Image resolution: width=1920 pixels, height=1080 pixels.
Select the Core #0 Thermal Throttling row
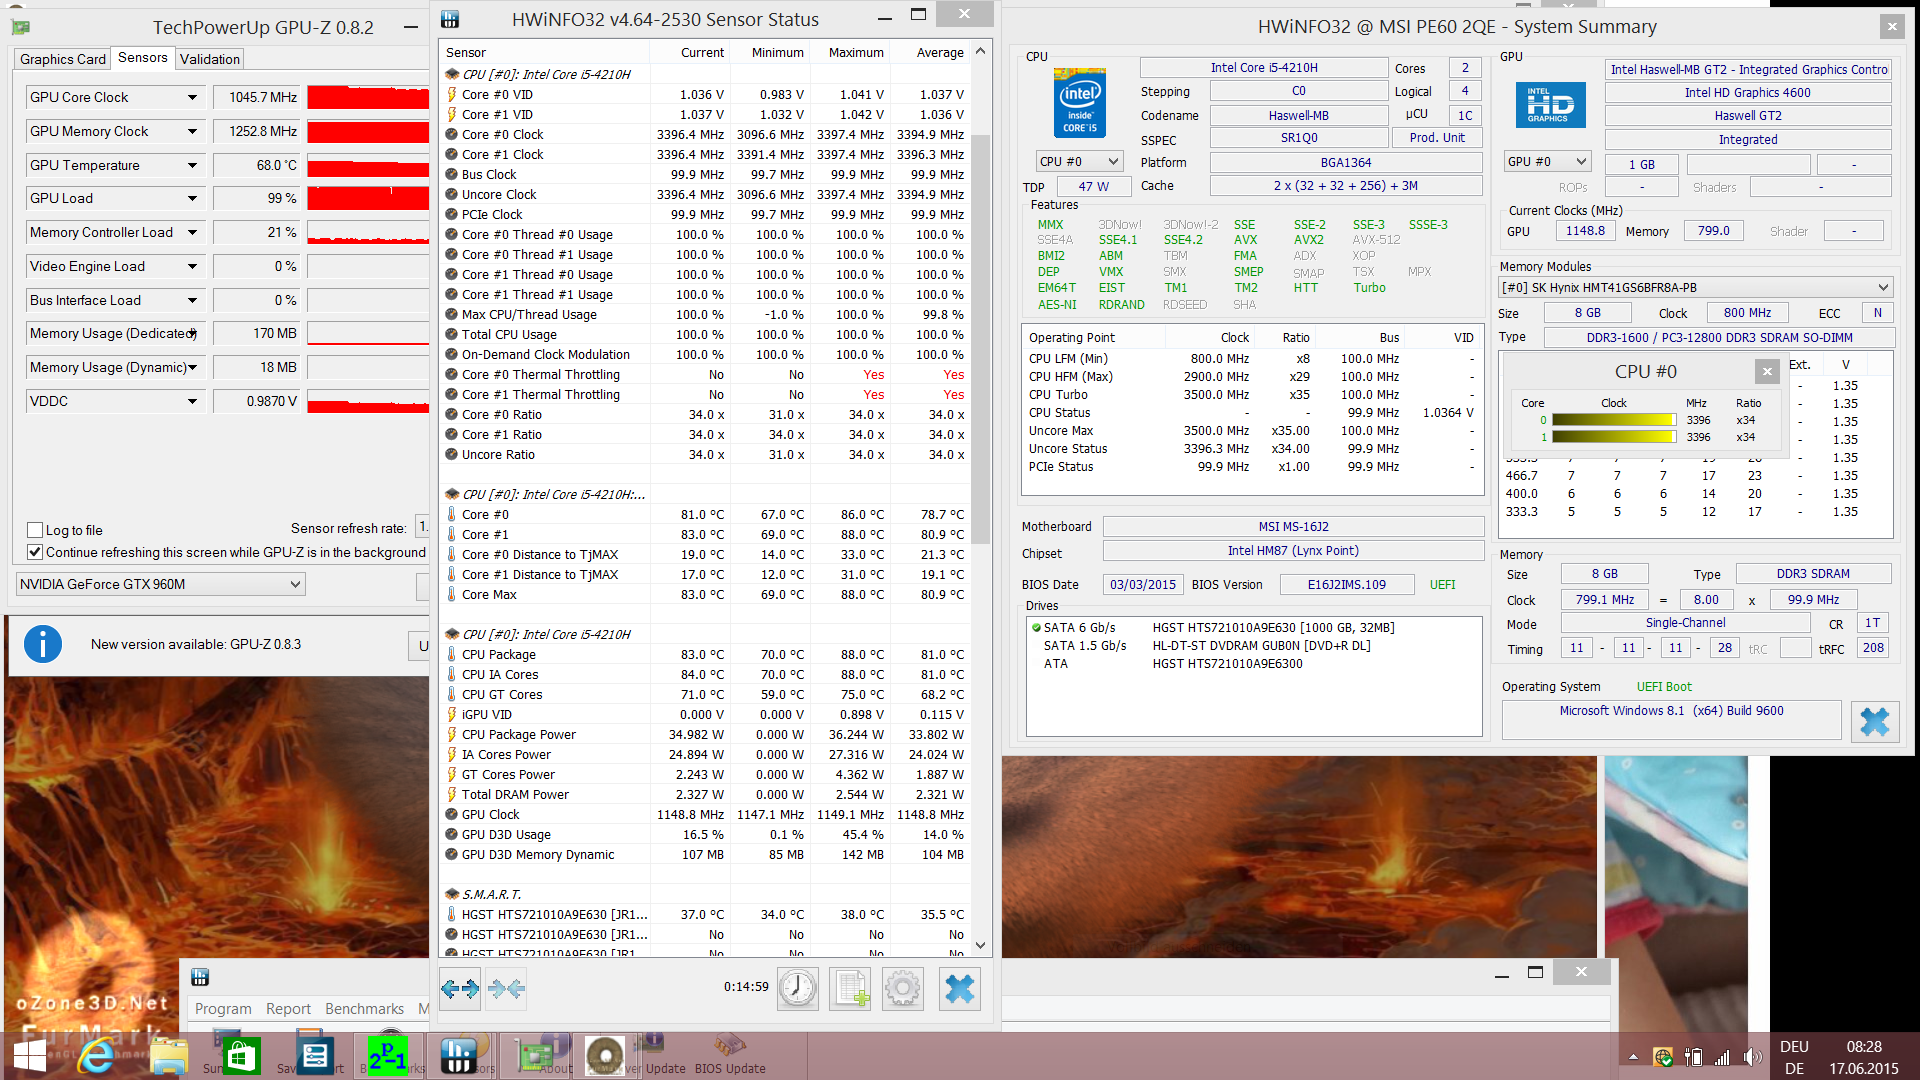[x=706, y=374]
